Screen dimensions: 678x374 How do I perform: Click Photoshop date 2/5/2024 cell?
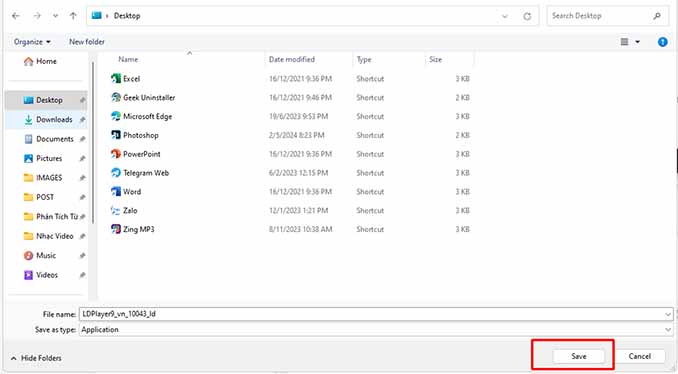[x=297, y=135]
